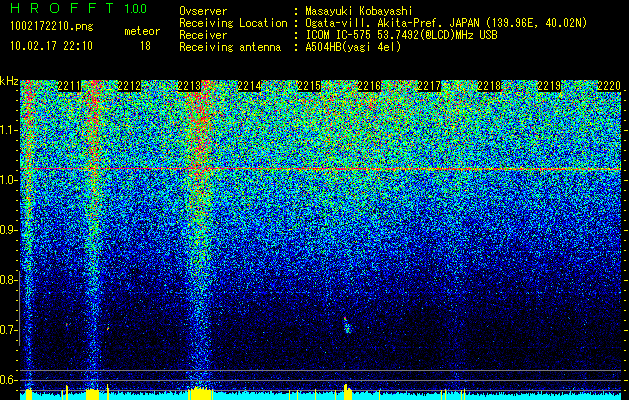Screen dimensions: 629x400
Task: Click the Ogata-vill. Akita-Pref. JAPAN location text
Action: coord(446,23)
